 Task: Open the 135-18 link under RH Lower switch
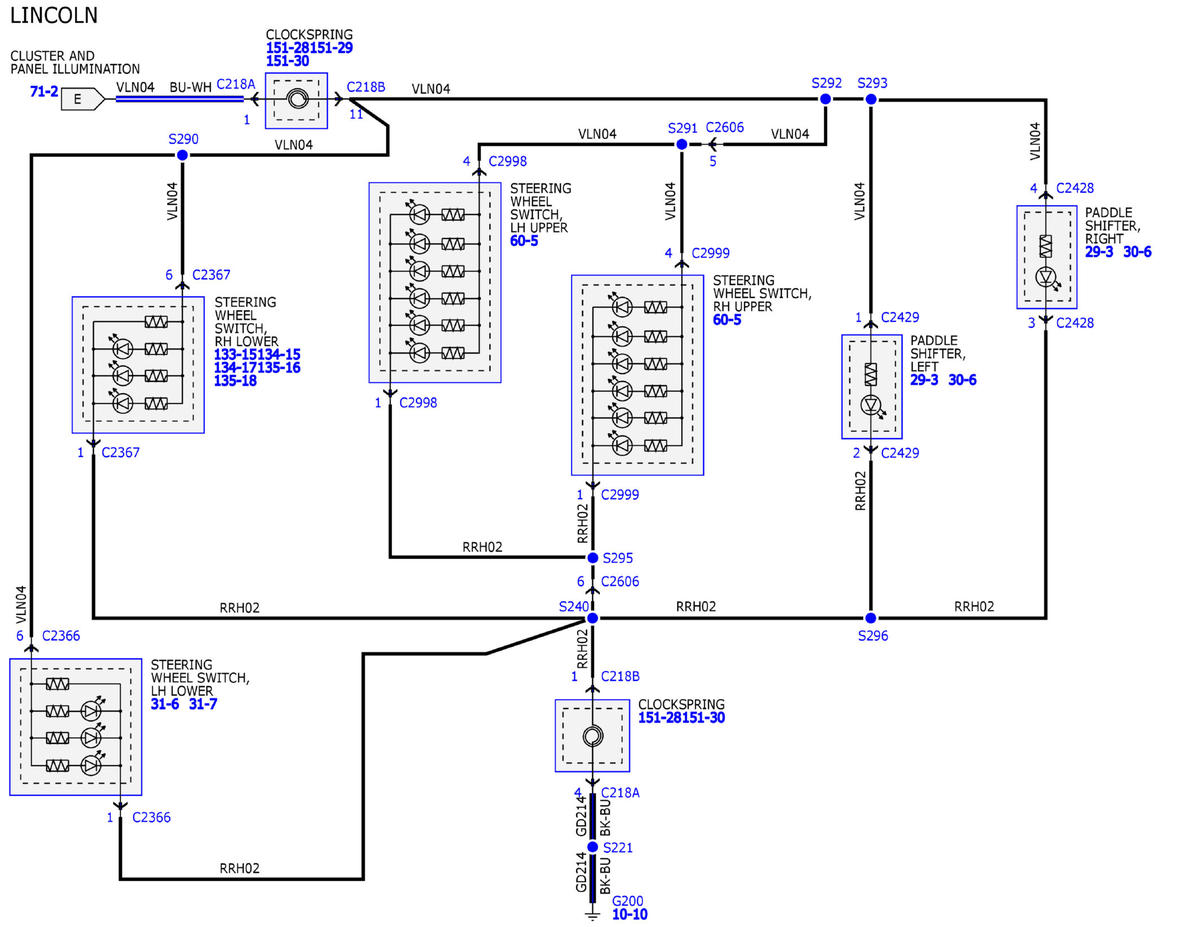pos(236,381)
